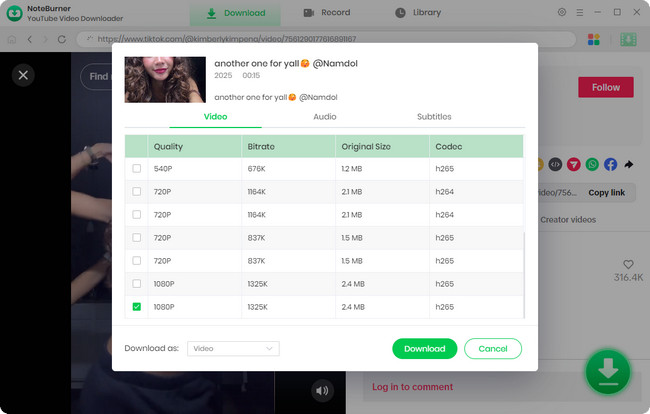Switch to the Audio tab
The image size is (650, 414).
pos(325,116)
